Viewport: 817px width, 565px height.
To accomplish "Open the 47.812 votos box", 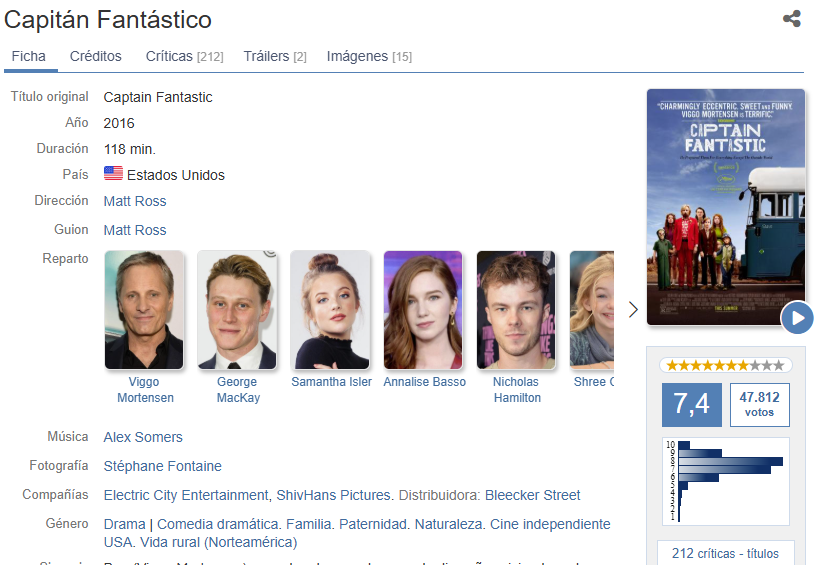I will coord(759,404).
